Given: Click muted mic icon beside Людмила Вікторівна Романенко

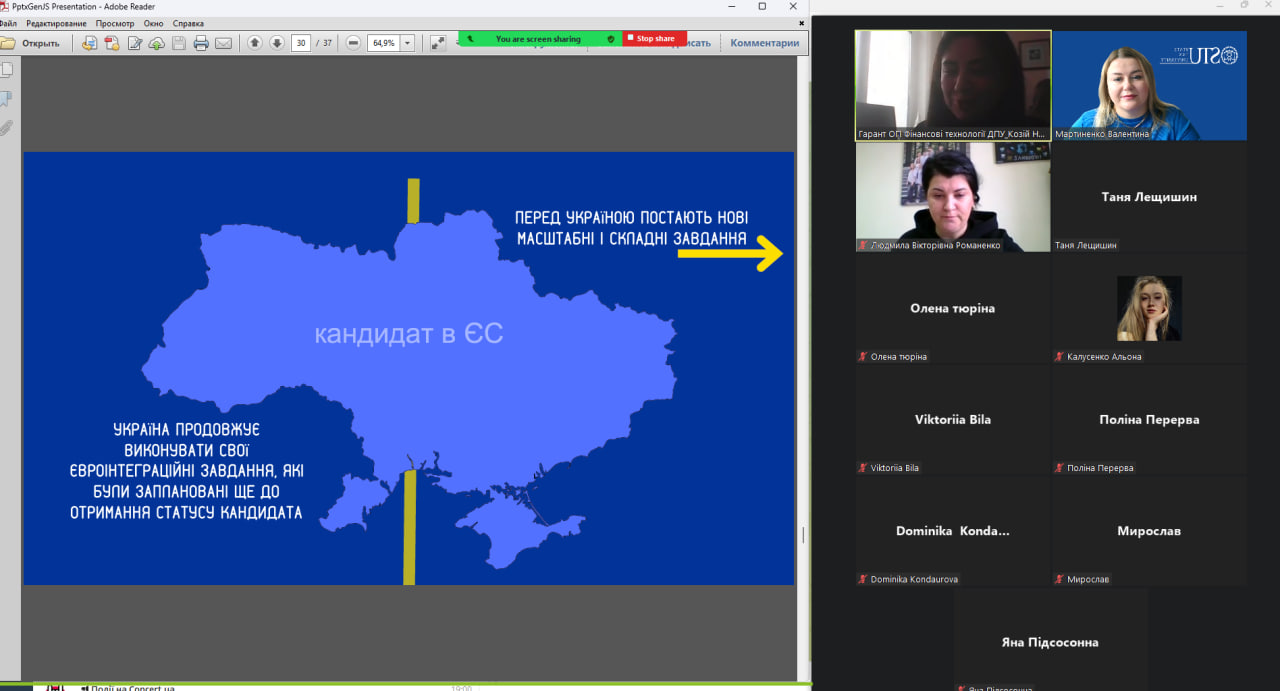Looking at the screenshot, I should [x=862, y=245].
